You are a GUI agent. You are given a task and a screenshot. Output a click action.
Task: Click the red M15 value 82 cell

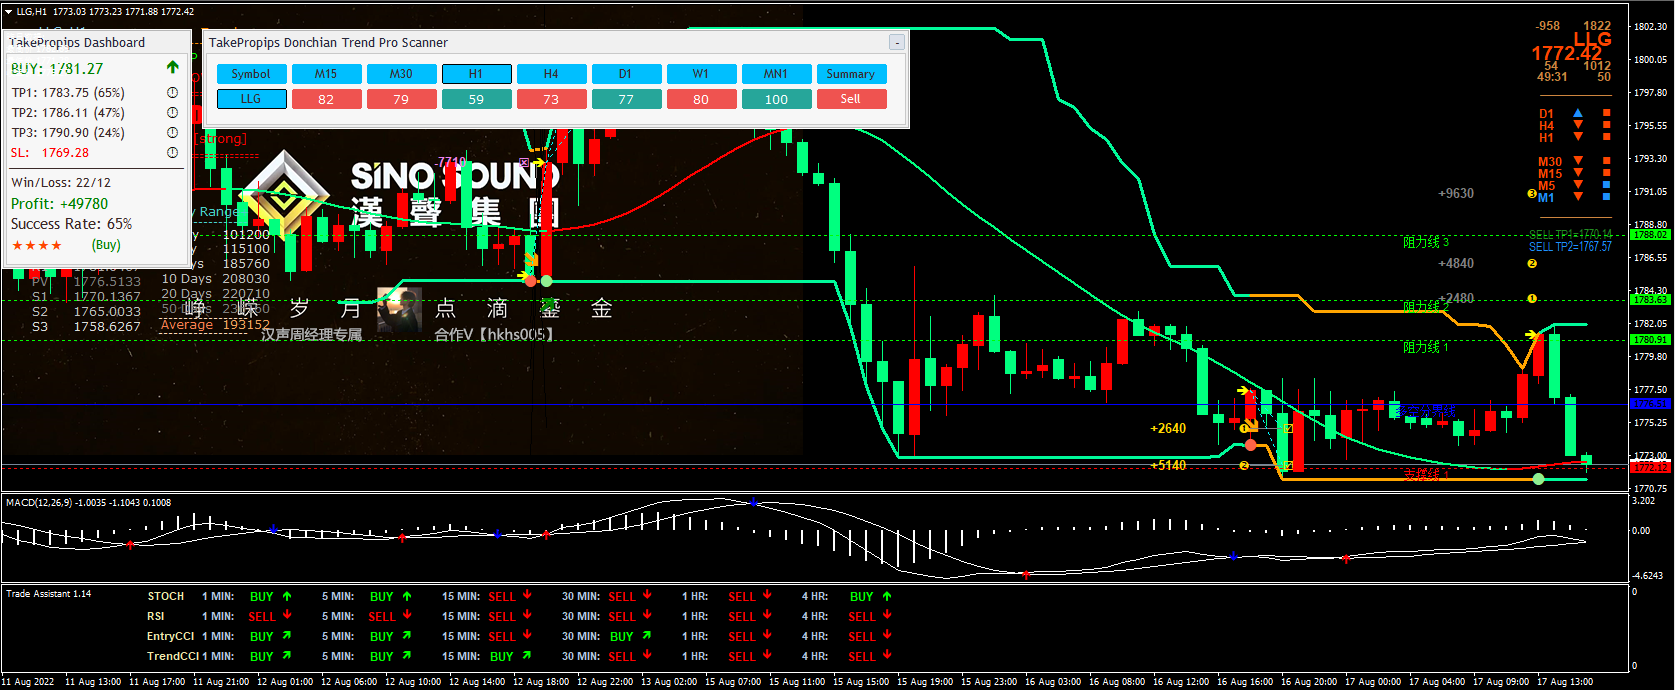(326, 99)
